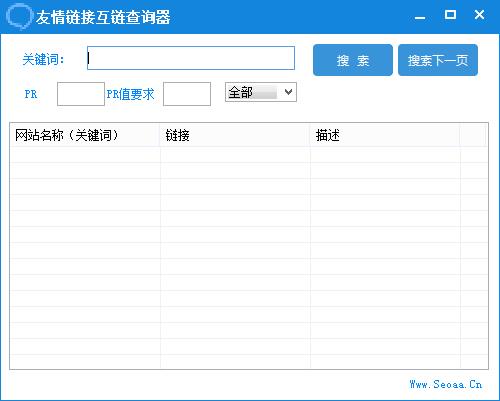Click the PR值要求 label
The image size is (500, 401).
(x=130, y=94)
